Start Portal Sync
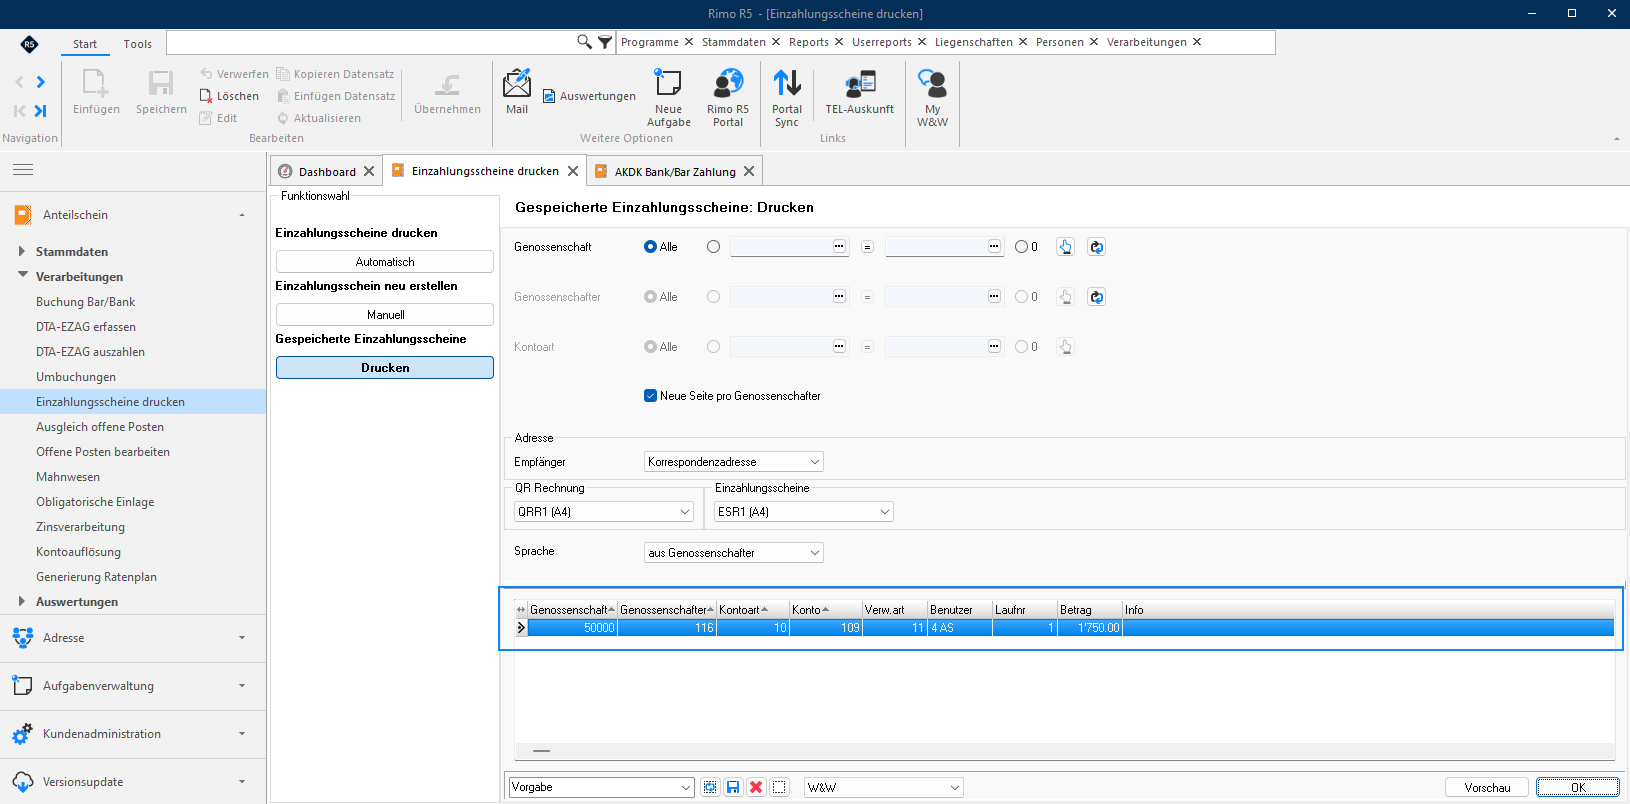Viewport: 1630px width, 804px height. pos(787,98)
